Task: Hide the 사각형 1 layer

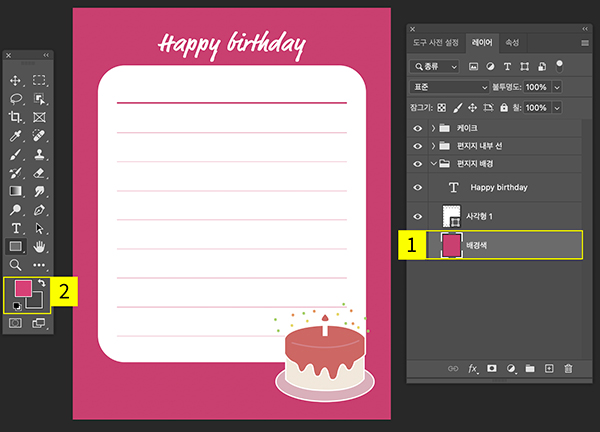Action: tap(417, 217)
